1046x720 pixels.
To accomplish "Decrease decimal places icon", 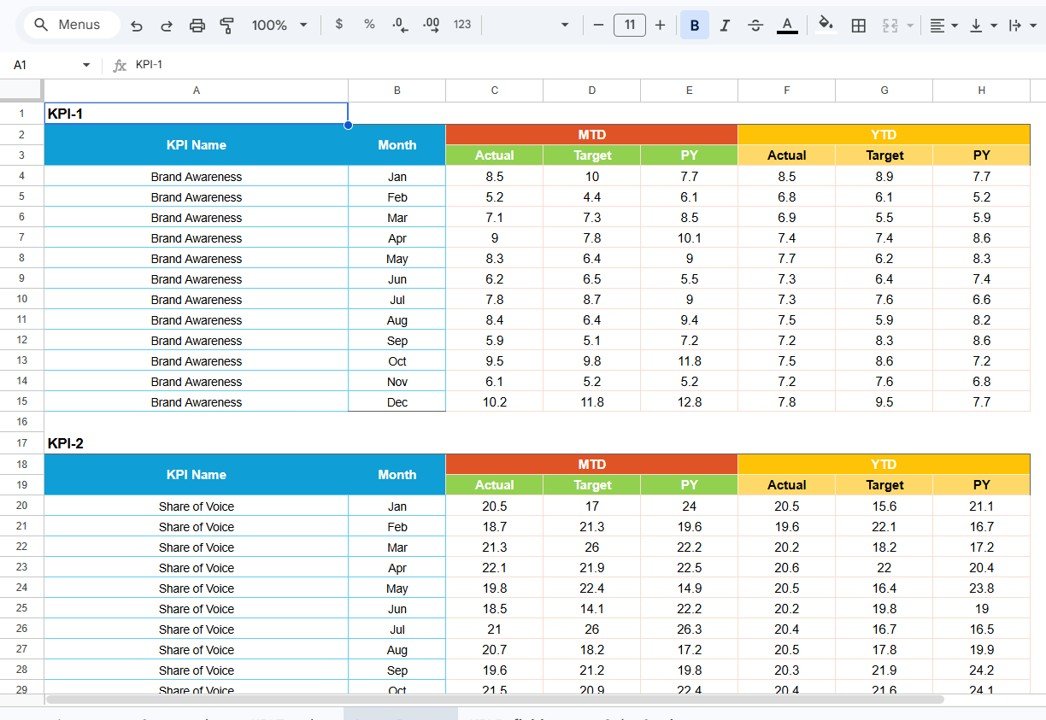I will tap(400, 25).
